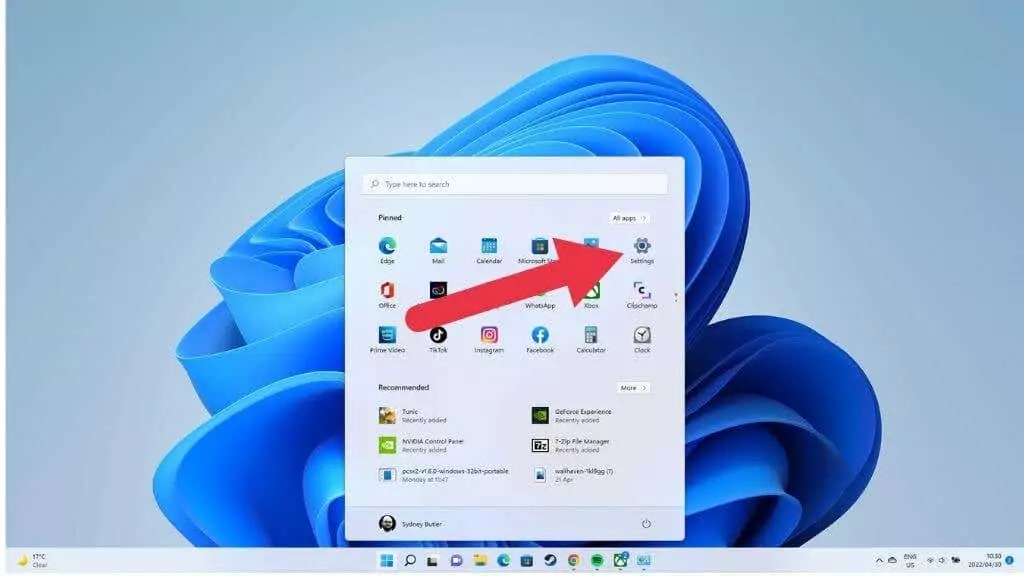The width and height of the screenshot is (1024, 576).
Task: Launch Facebook from pinned apps
Action: [540, 340]
